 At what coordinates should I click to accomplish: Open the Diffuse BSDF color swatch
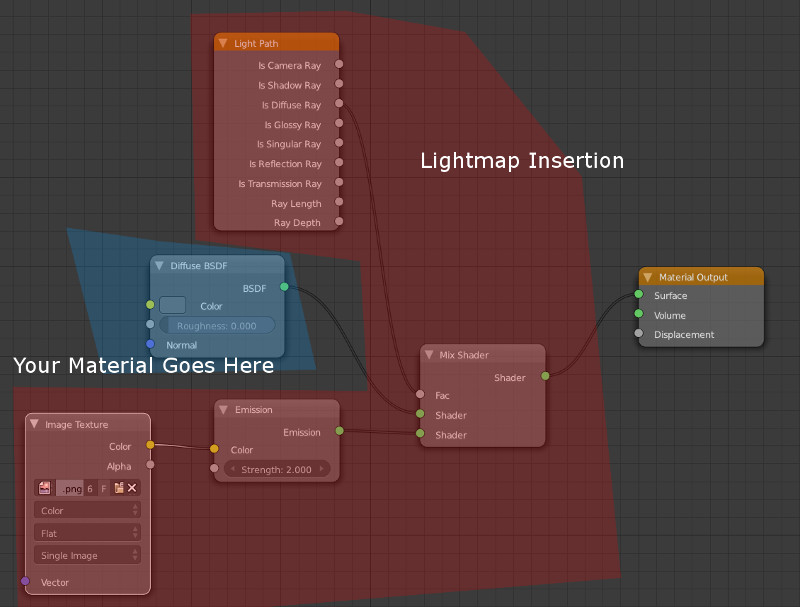(172, 305)
